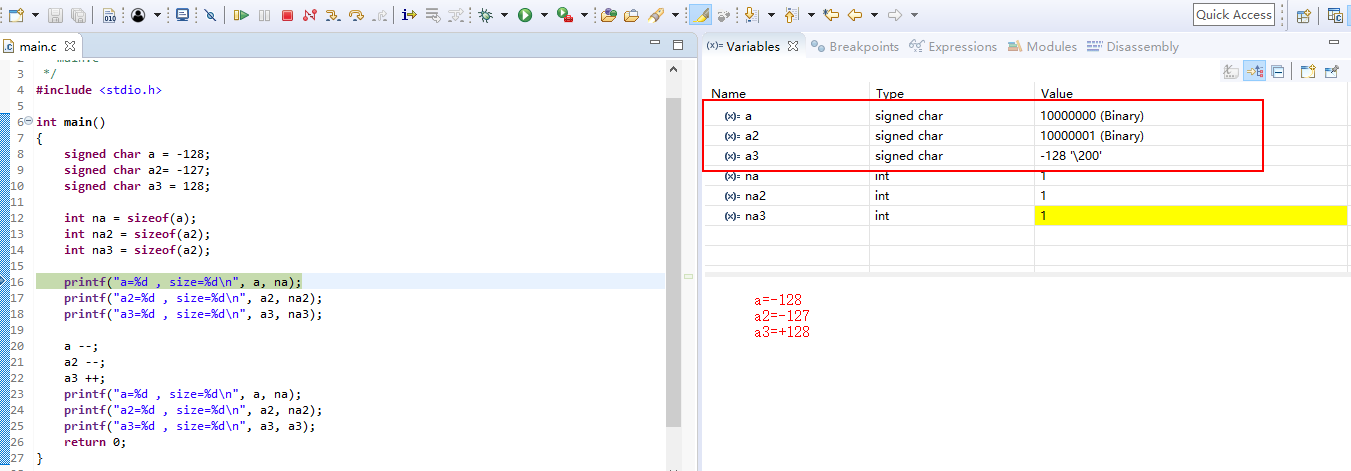Screen dimensions: 1351x471
Task: Toggle Show Logical Structure in Variables view
Action: (1254, 71)
